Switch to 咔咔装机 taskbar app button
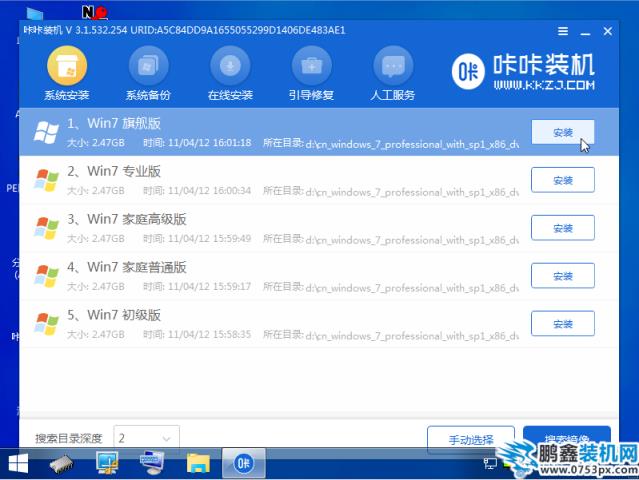 (244, 463)
